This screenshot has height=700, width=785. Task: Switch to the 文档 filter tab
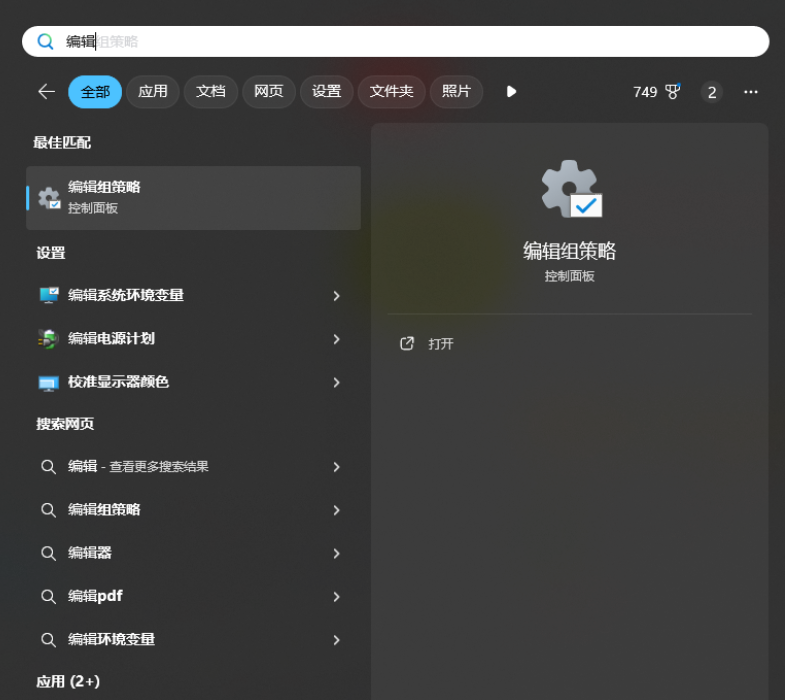[211, 92]
